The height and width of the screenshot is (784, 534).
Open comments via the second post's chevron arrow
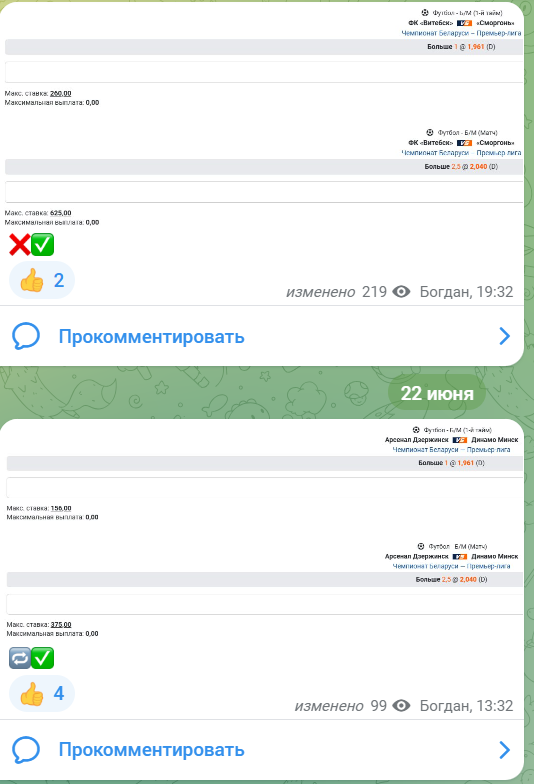[504, 750]
